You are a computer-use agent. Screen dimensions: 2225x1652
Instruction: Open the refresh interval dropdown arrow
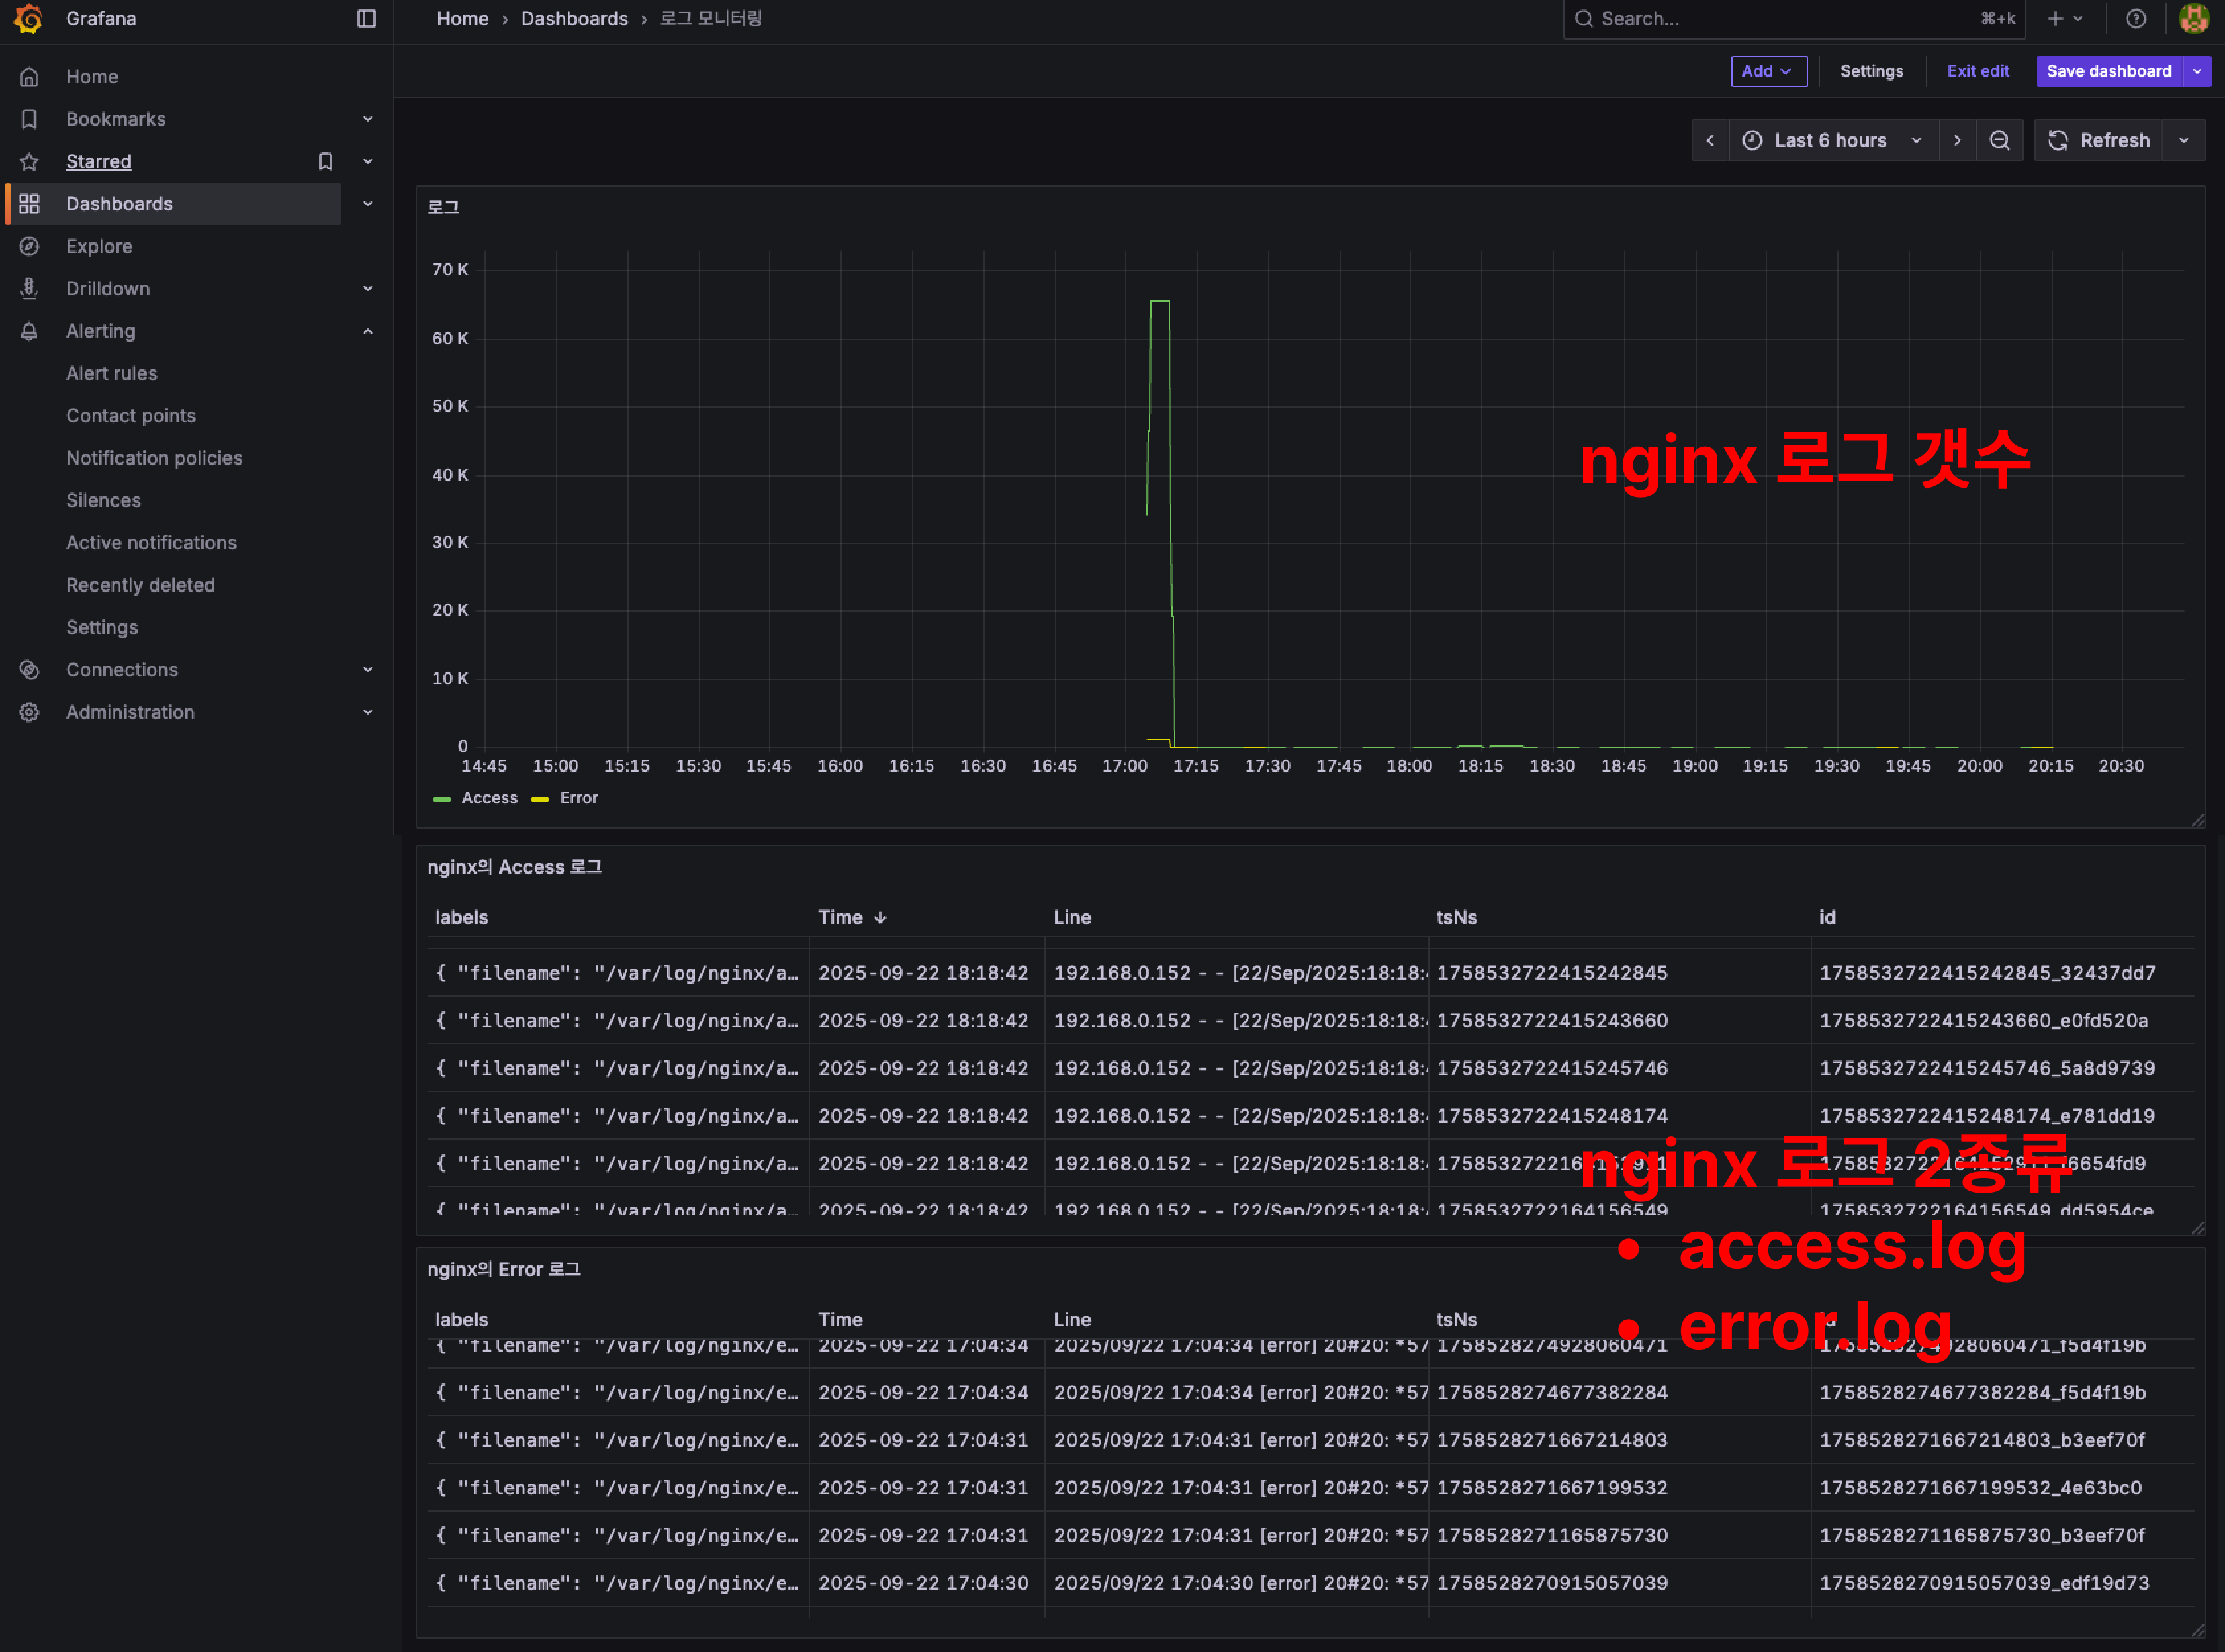click(x=2184, y=141)
